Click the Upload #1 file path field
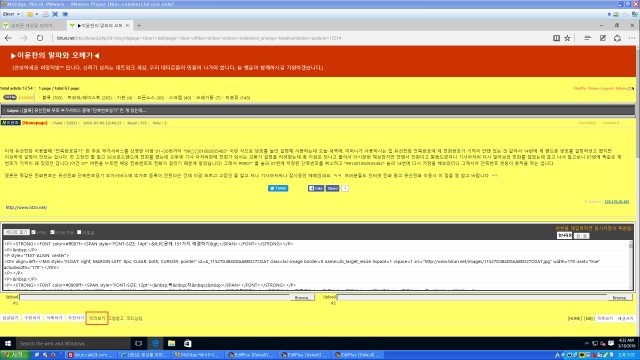The image size is (640, 360). coord(154,298)
